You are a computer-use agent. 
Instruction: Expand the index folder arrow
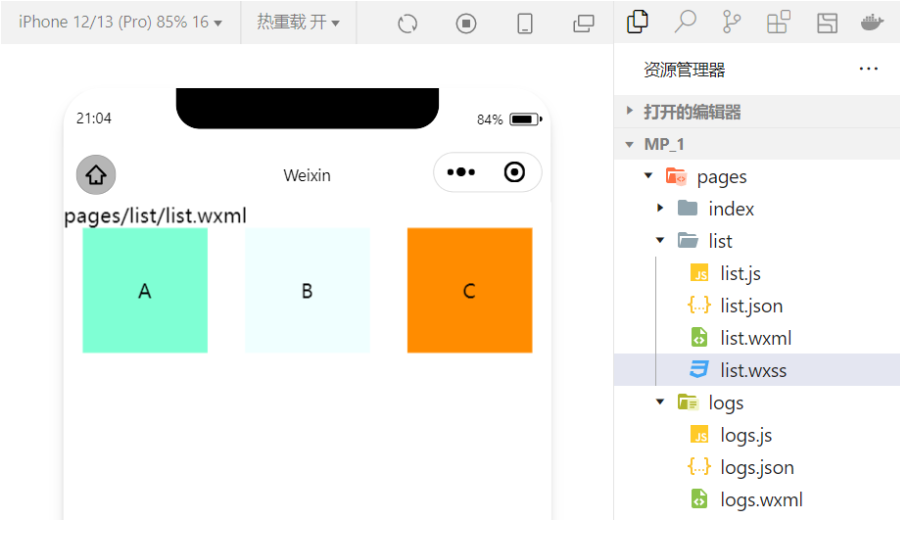coord(660,208)
